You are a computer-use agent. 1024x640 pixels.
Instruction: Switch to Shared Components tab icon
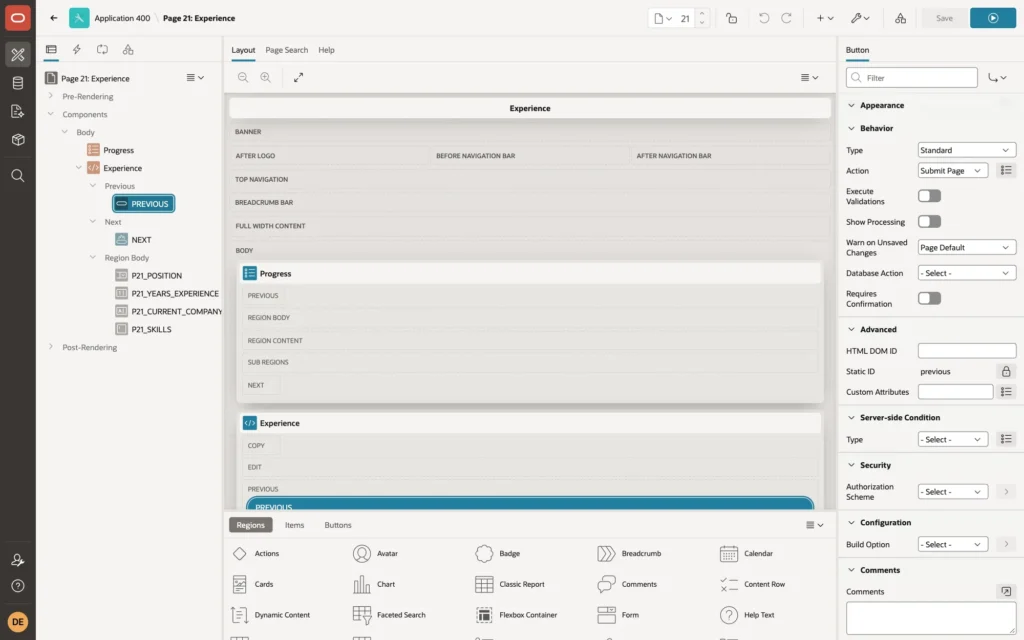128,50
